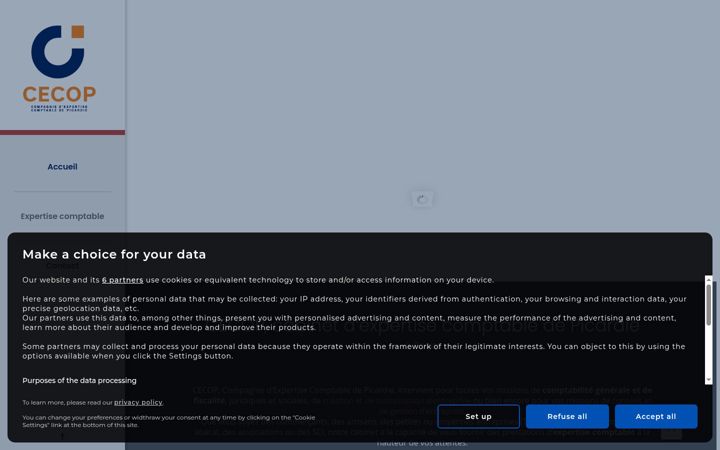The height and width of the screenshot is (450, 720).
Task: Click the CECOP logo
Action: [59, 68]
